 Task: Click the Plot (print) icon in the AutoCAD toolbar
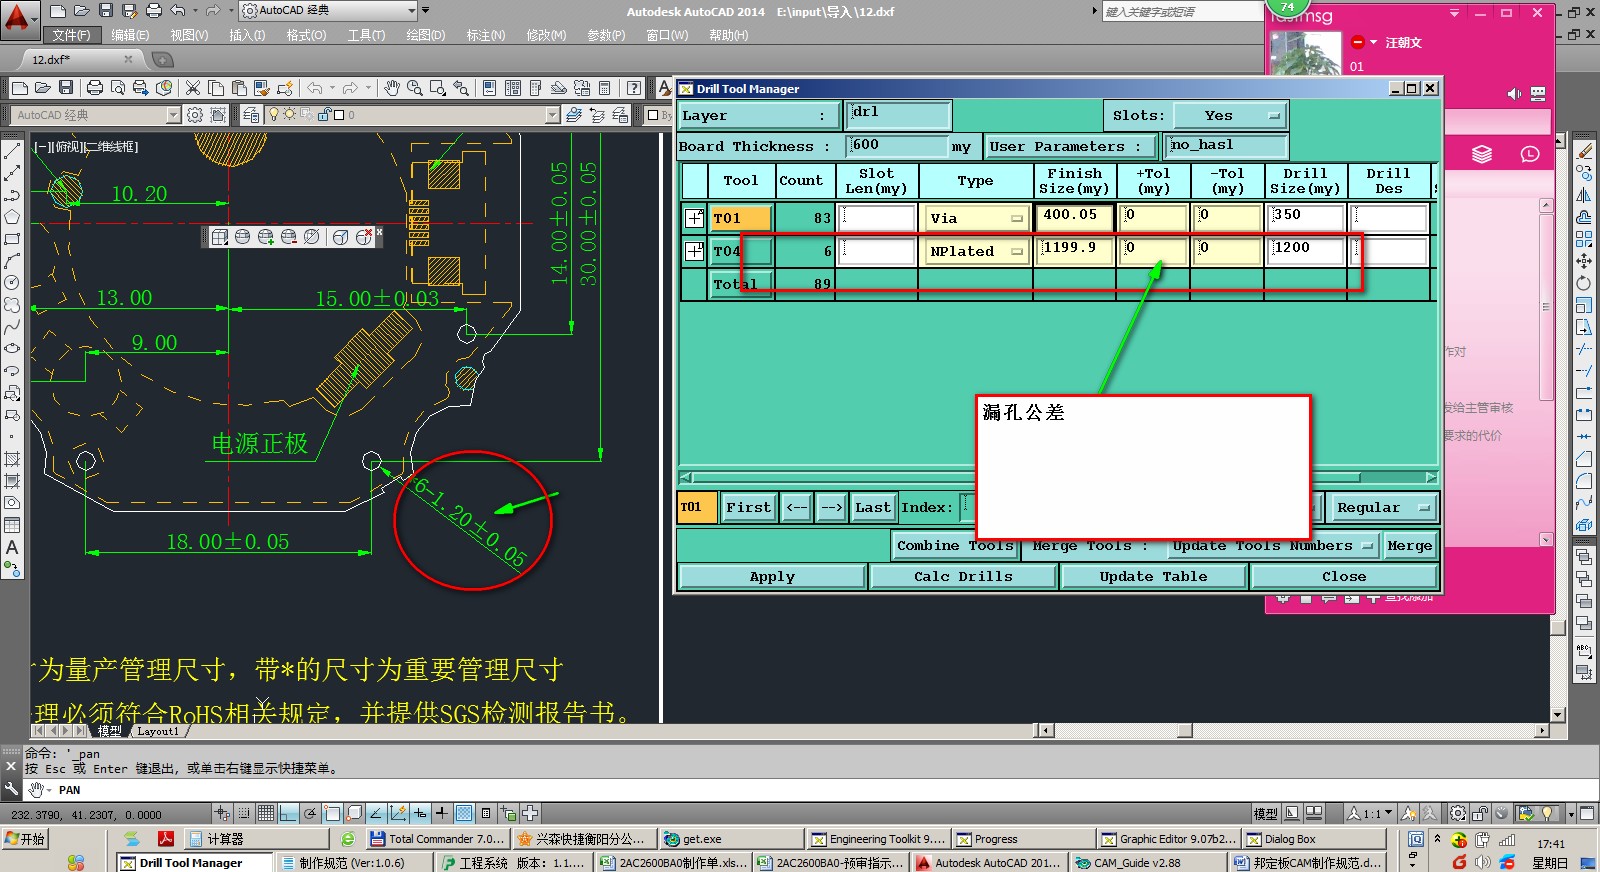click(x=95, y=88)
